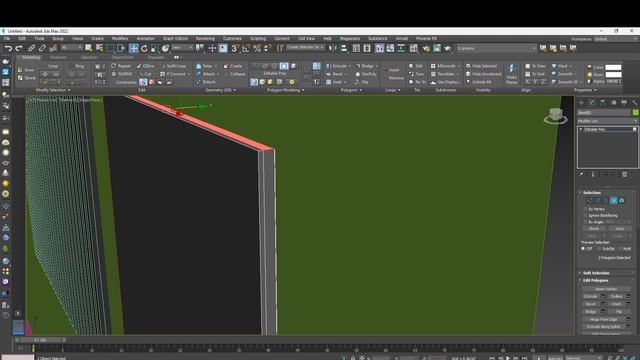Select the Off preview selection radio
Image resolution: width=640 pixels, height=360 pixels.
(583, 248)
